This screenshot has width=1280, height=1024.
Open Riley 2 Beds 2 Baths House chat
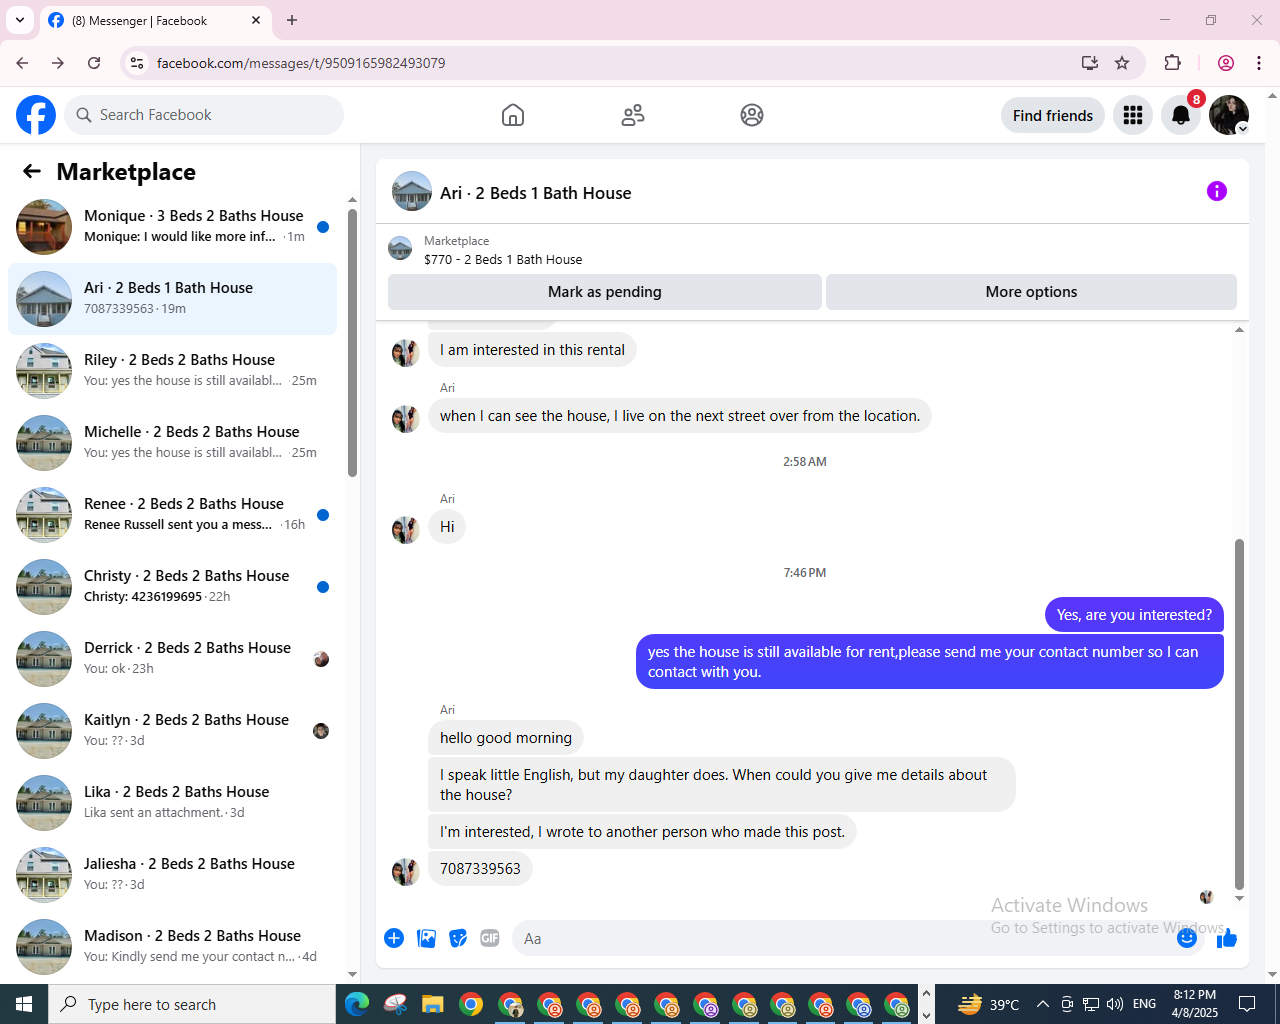[x=172, y=371]
